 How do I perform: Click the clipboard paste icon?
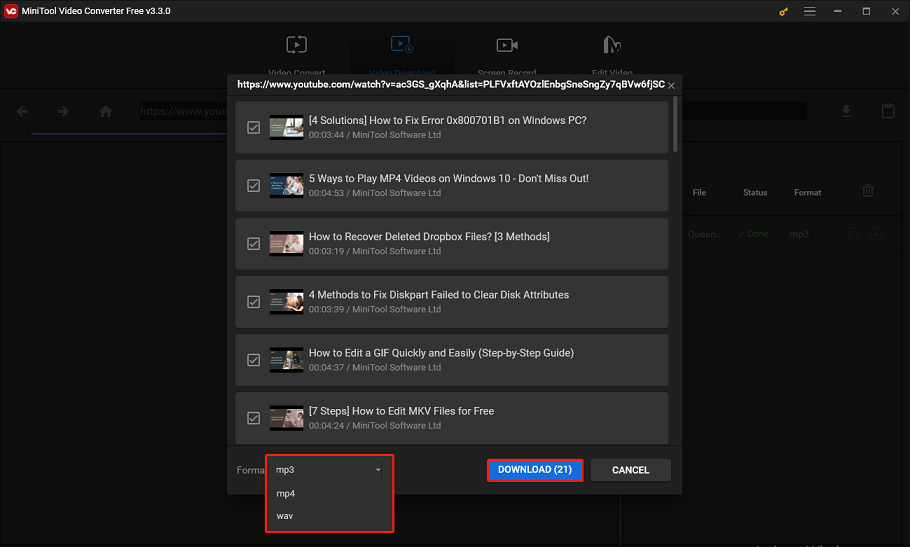[x=888, y=111]
